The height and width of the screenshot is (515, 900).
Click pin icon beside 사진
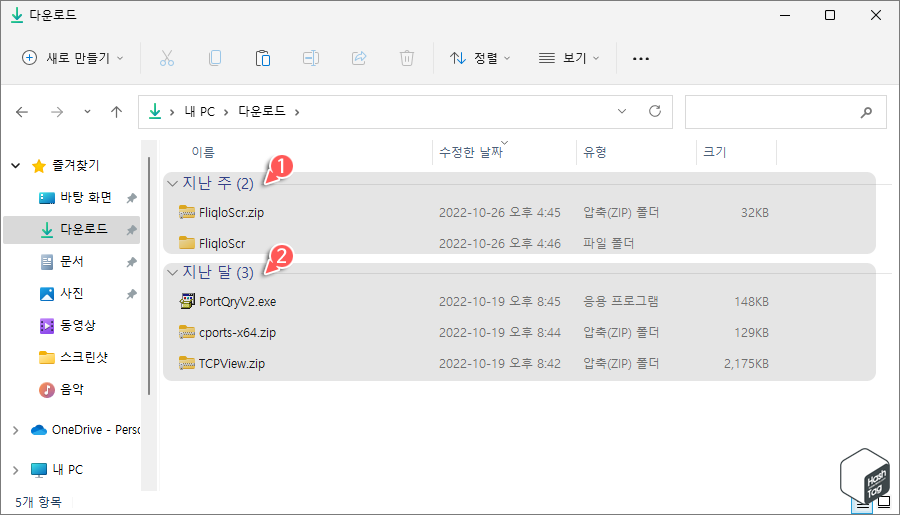131,295
